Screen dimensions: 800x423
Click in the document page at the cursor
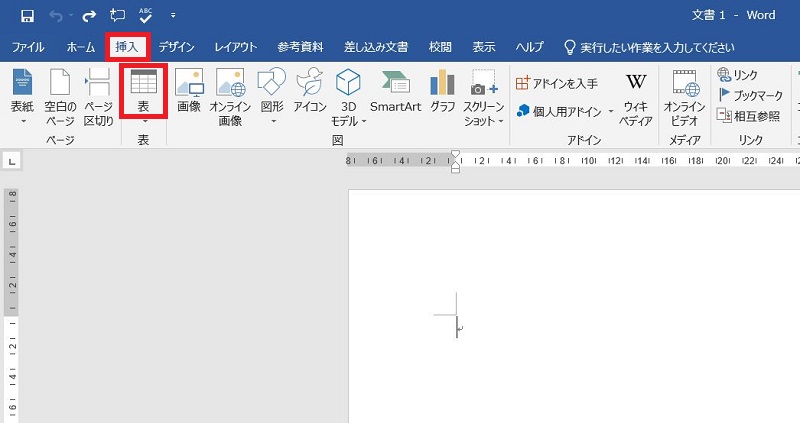pyautogui.click(x=457, y=327)
